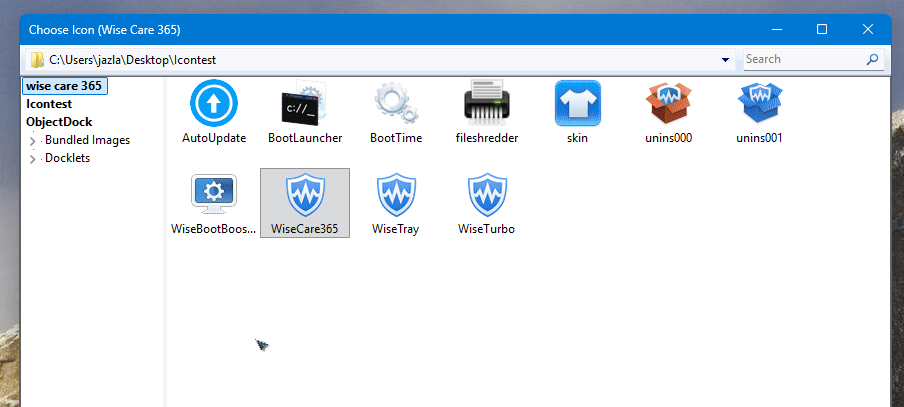Choose the BootLauncher terminal icon

pyautogui.click(x=305, y=104)
